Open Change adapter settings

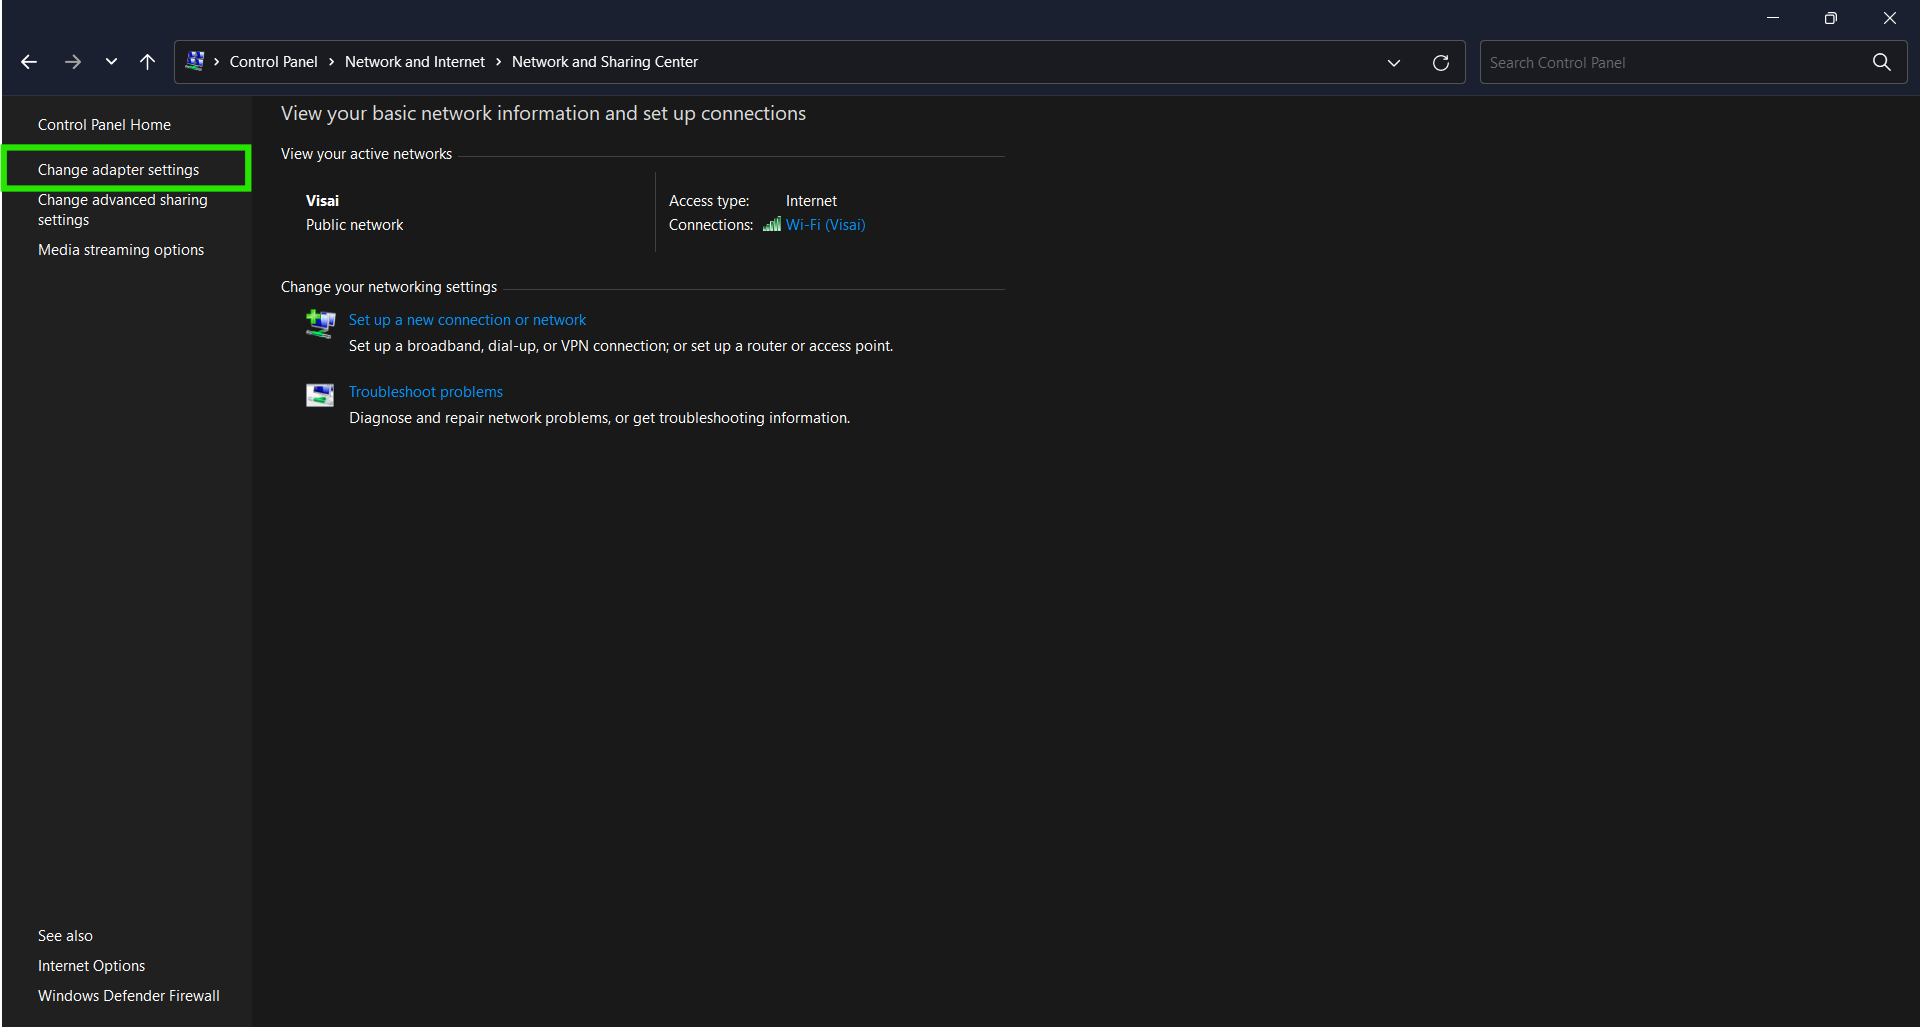pyautogui.click(x=118, y=170)
